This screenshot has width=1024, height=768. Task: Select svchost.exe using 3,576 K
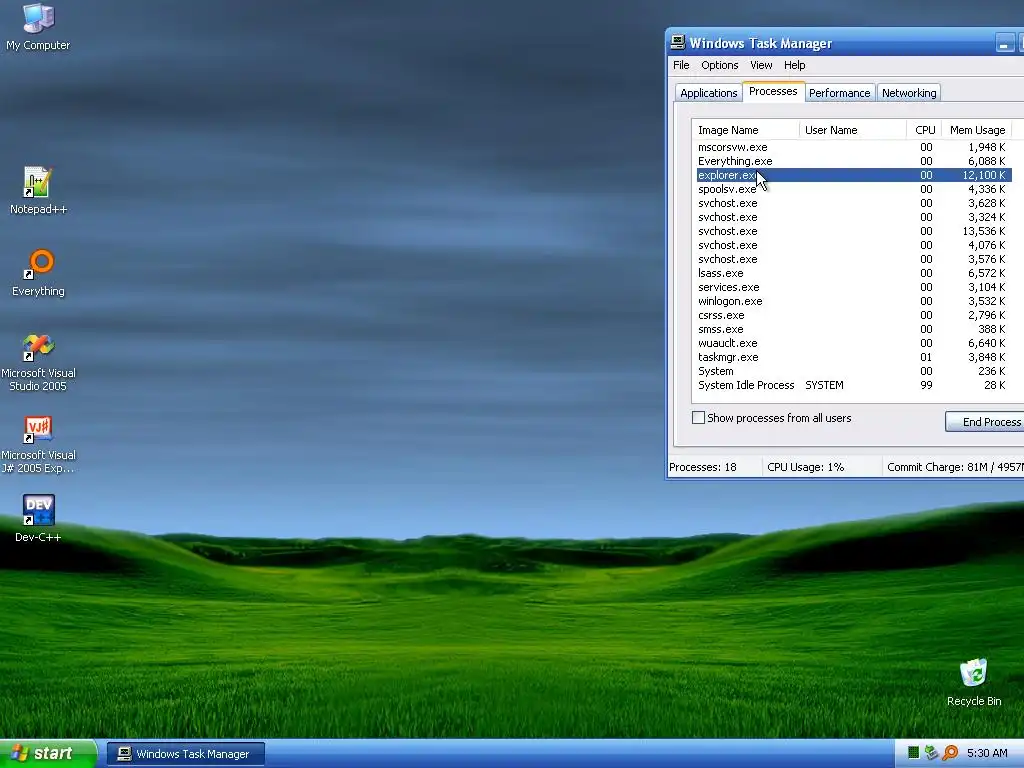(852, 259)
